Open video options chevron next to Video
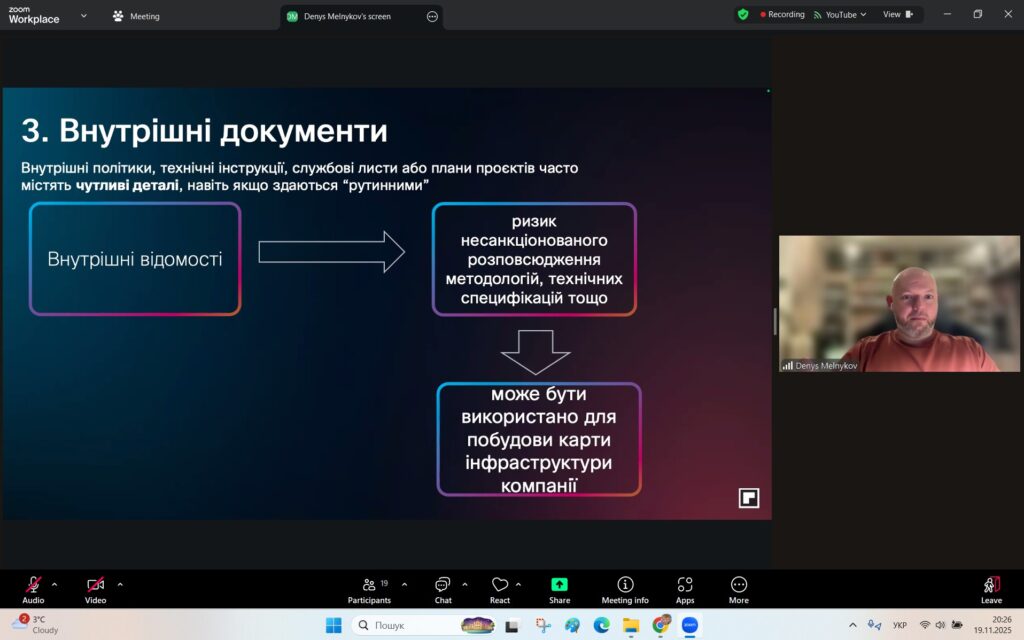This screenshot has height=640, width=1024. (120, 584)
